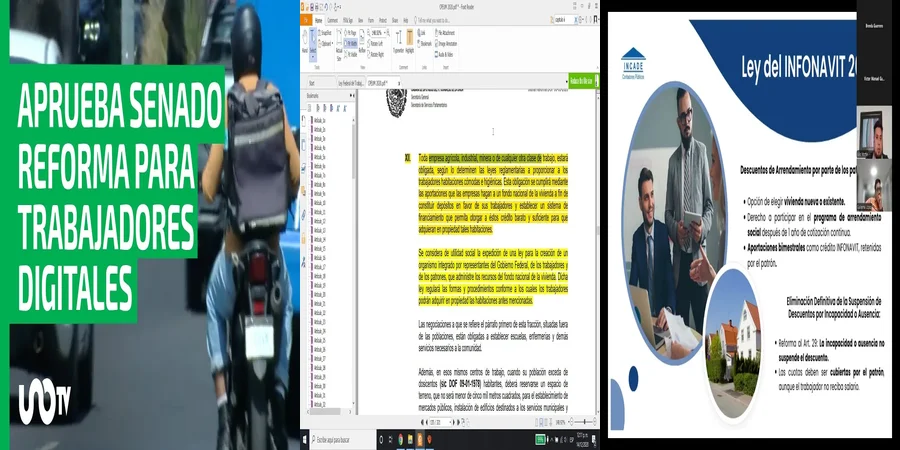The width and height of the screenshot is (900, 450).
Task: Open the Form ribbon tab
Action: coord(371,20)
